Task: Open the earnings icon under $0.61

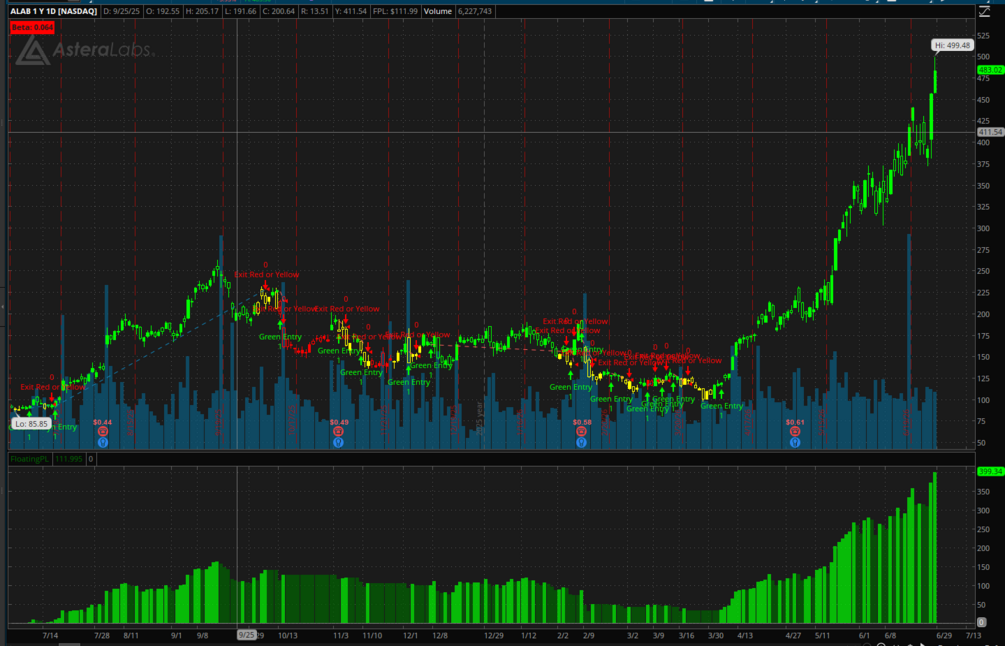Action: point(795,431)
